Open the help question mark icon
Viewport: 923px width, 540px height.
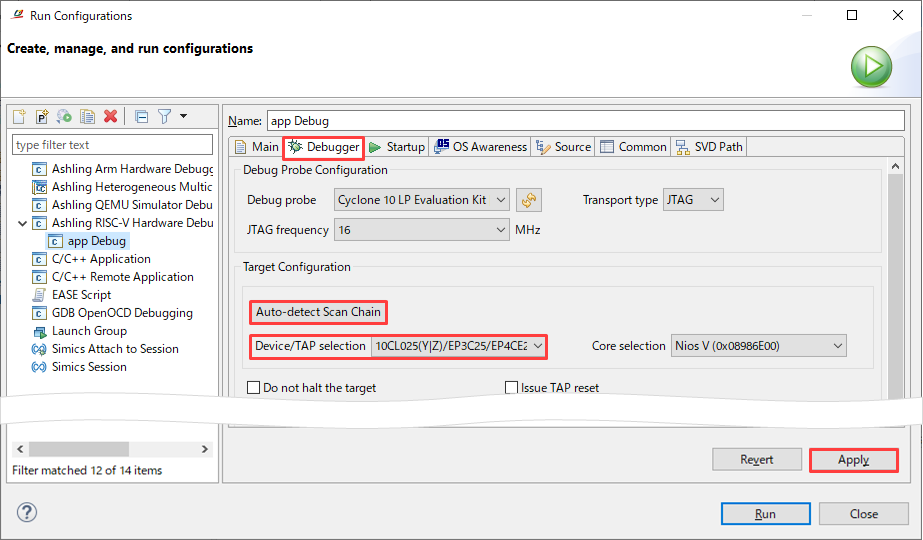tap(26, 512)
